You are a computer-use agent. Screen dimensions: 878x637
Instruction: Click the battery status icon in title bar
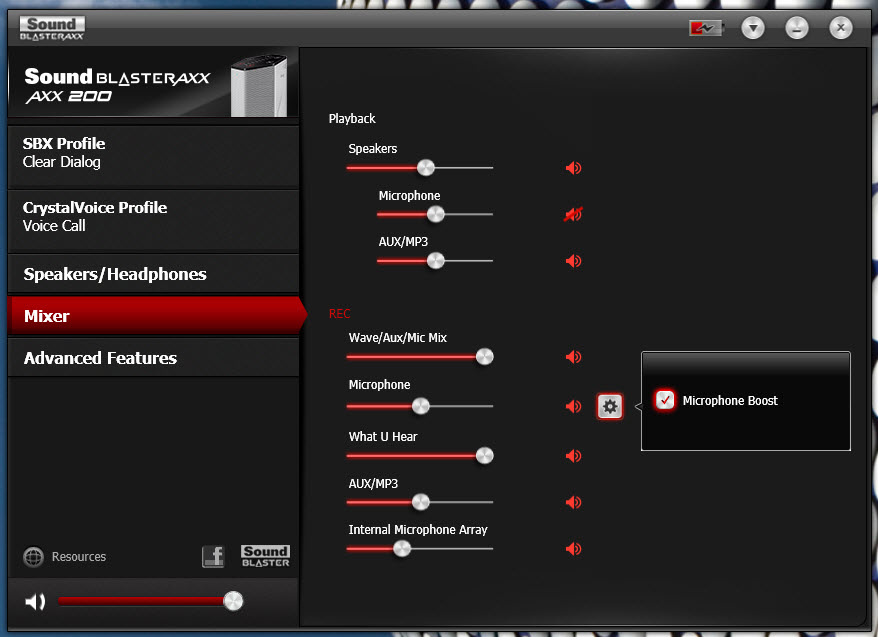click(x=706, y=28)
